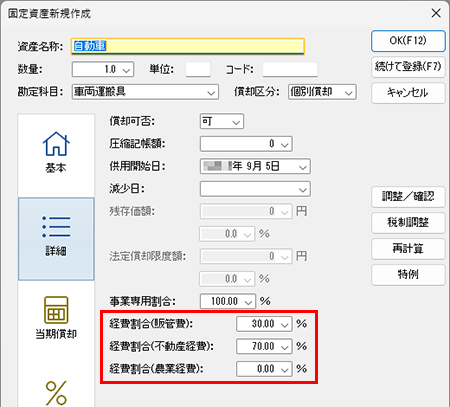The width and height of the screenshot is (450, 407).
Task: Switch to 当期償却 calculator icon tab
Action: (x=56, y=318)
